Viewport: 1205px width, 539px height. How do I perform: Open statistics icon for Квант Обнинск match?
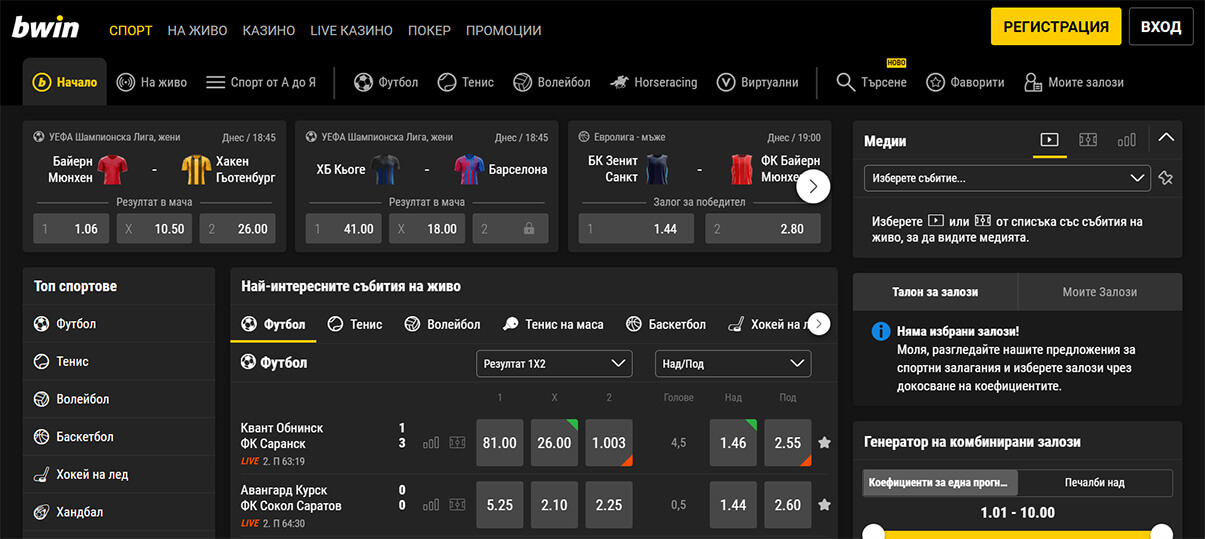point(431,443)
